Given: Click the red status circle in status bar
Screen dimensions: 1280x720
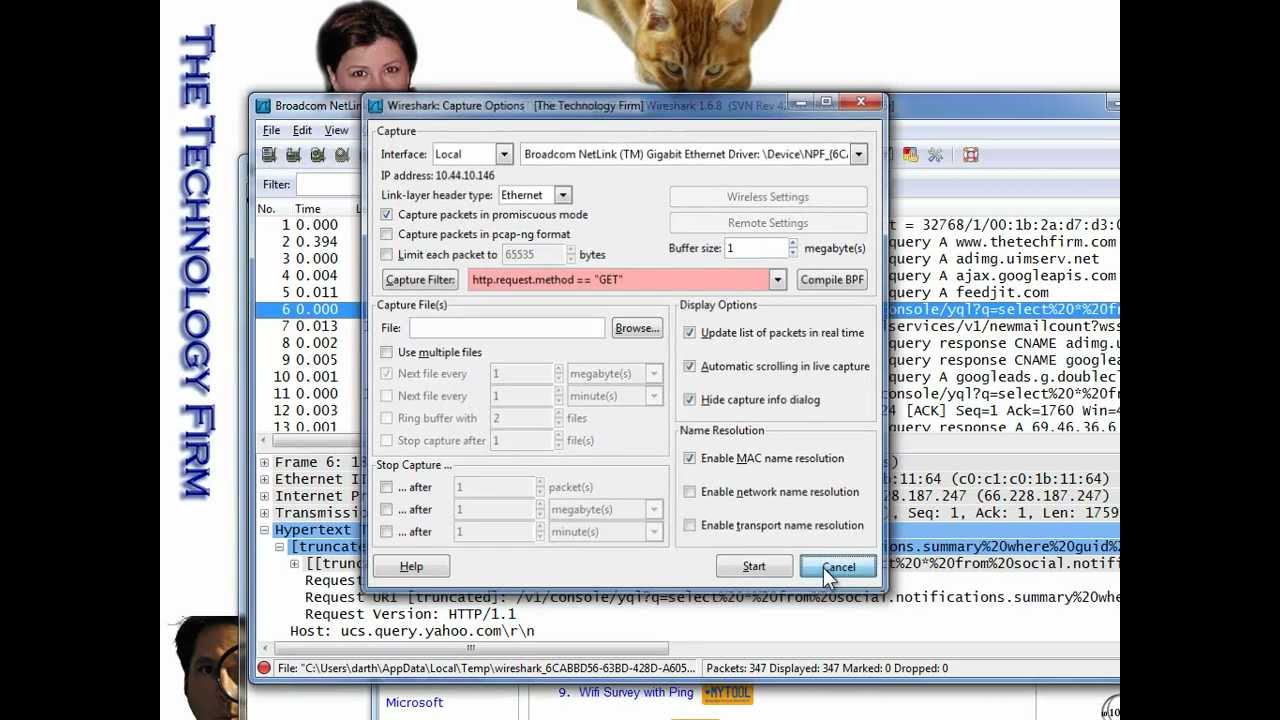Looking at the screenshot, I should click(264, 668).
